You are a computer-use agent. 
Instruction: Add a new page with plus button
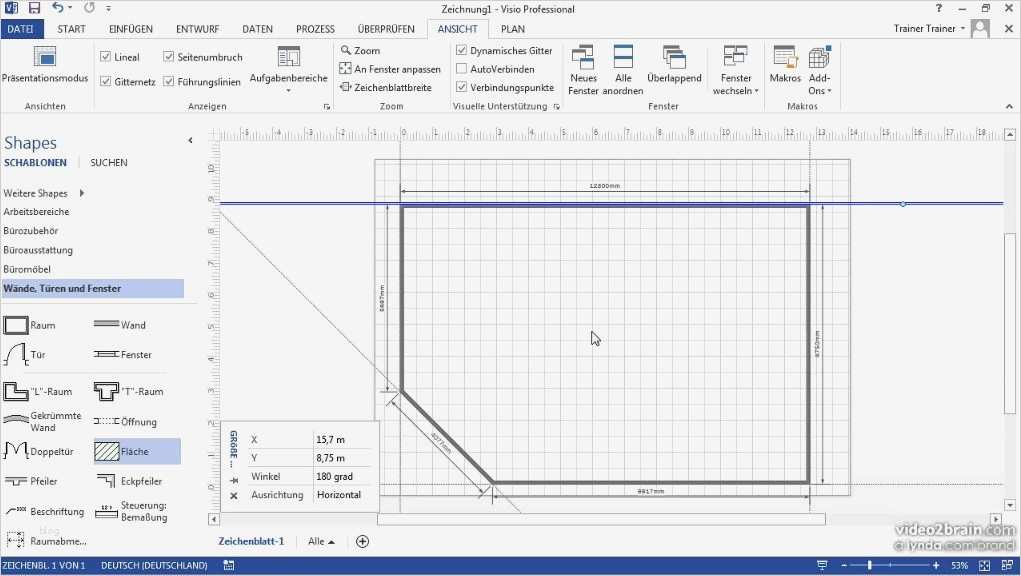(363, 541)
